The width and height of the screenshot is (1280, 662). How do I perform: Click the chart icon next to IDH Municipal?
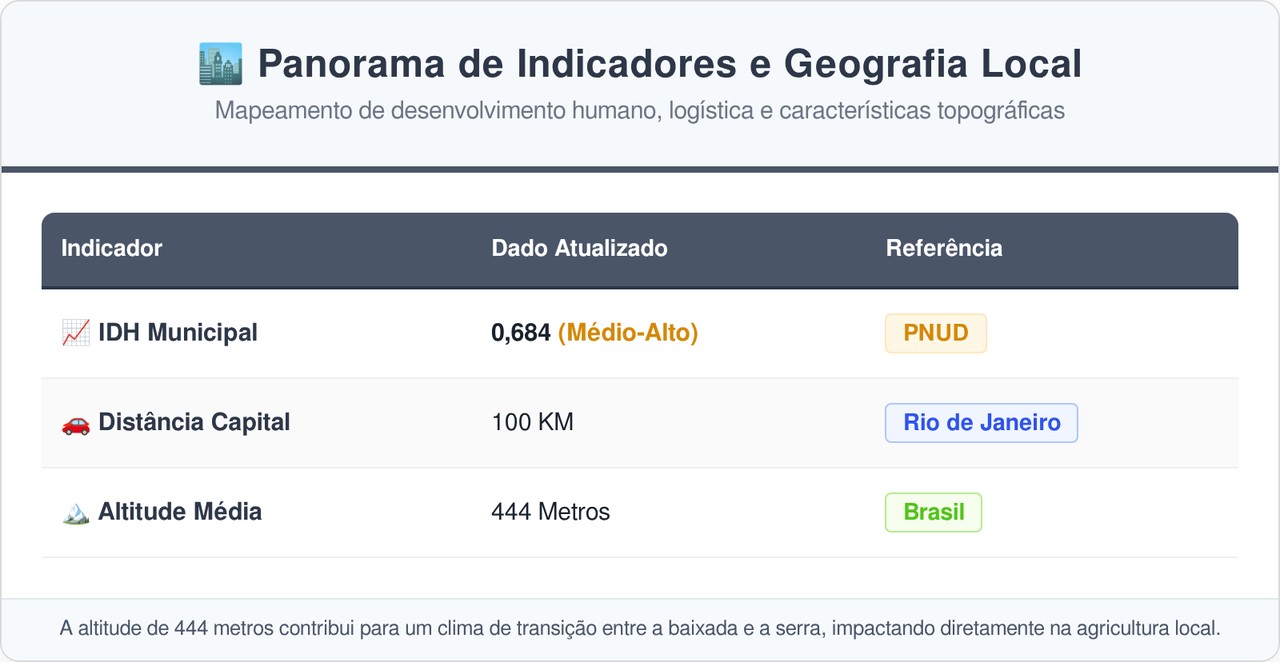pyautogui.click(x=76, y=333)
